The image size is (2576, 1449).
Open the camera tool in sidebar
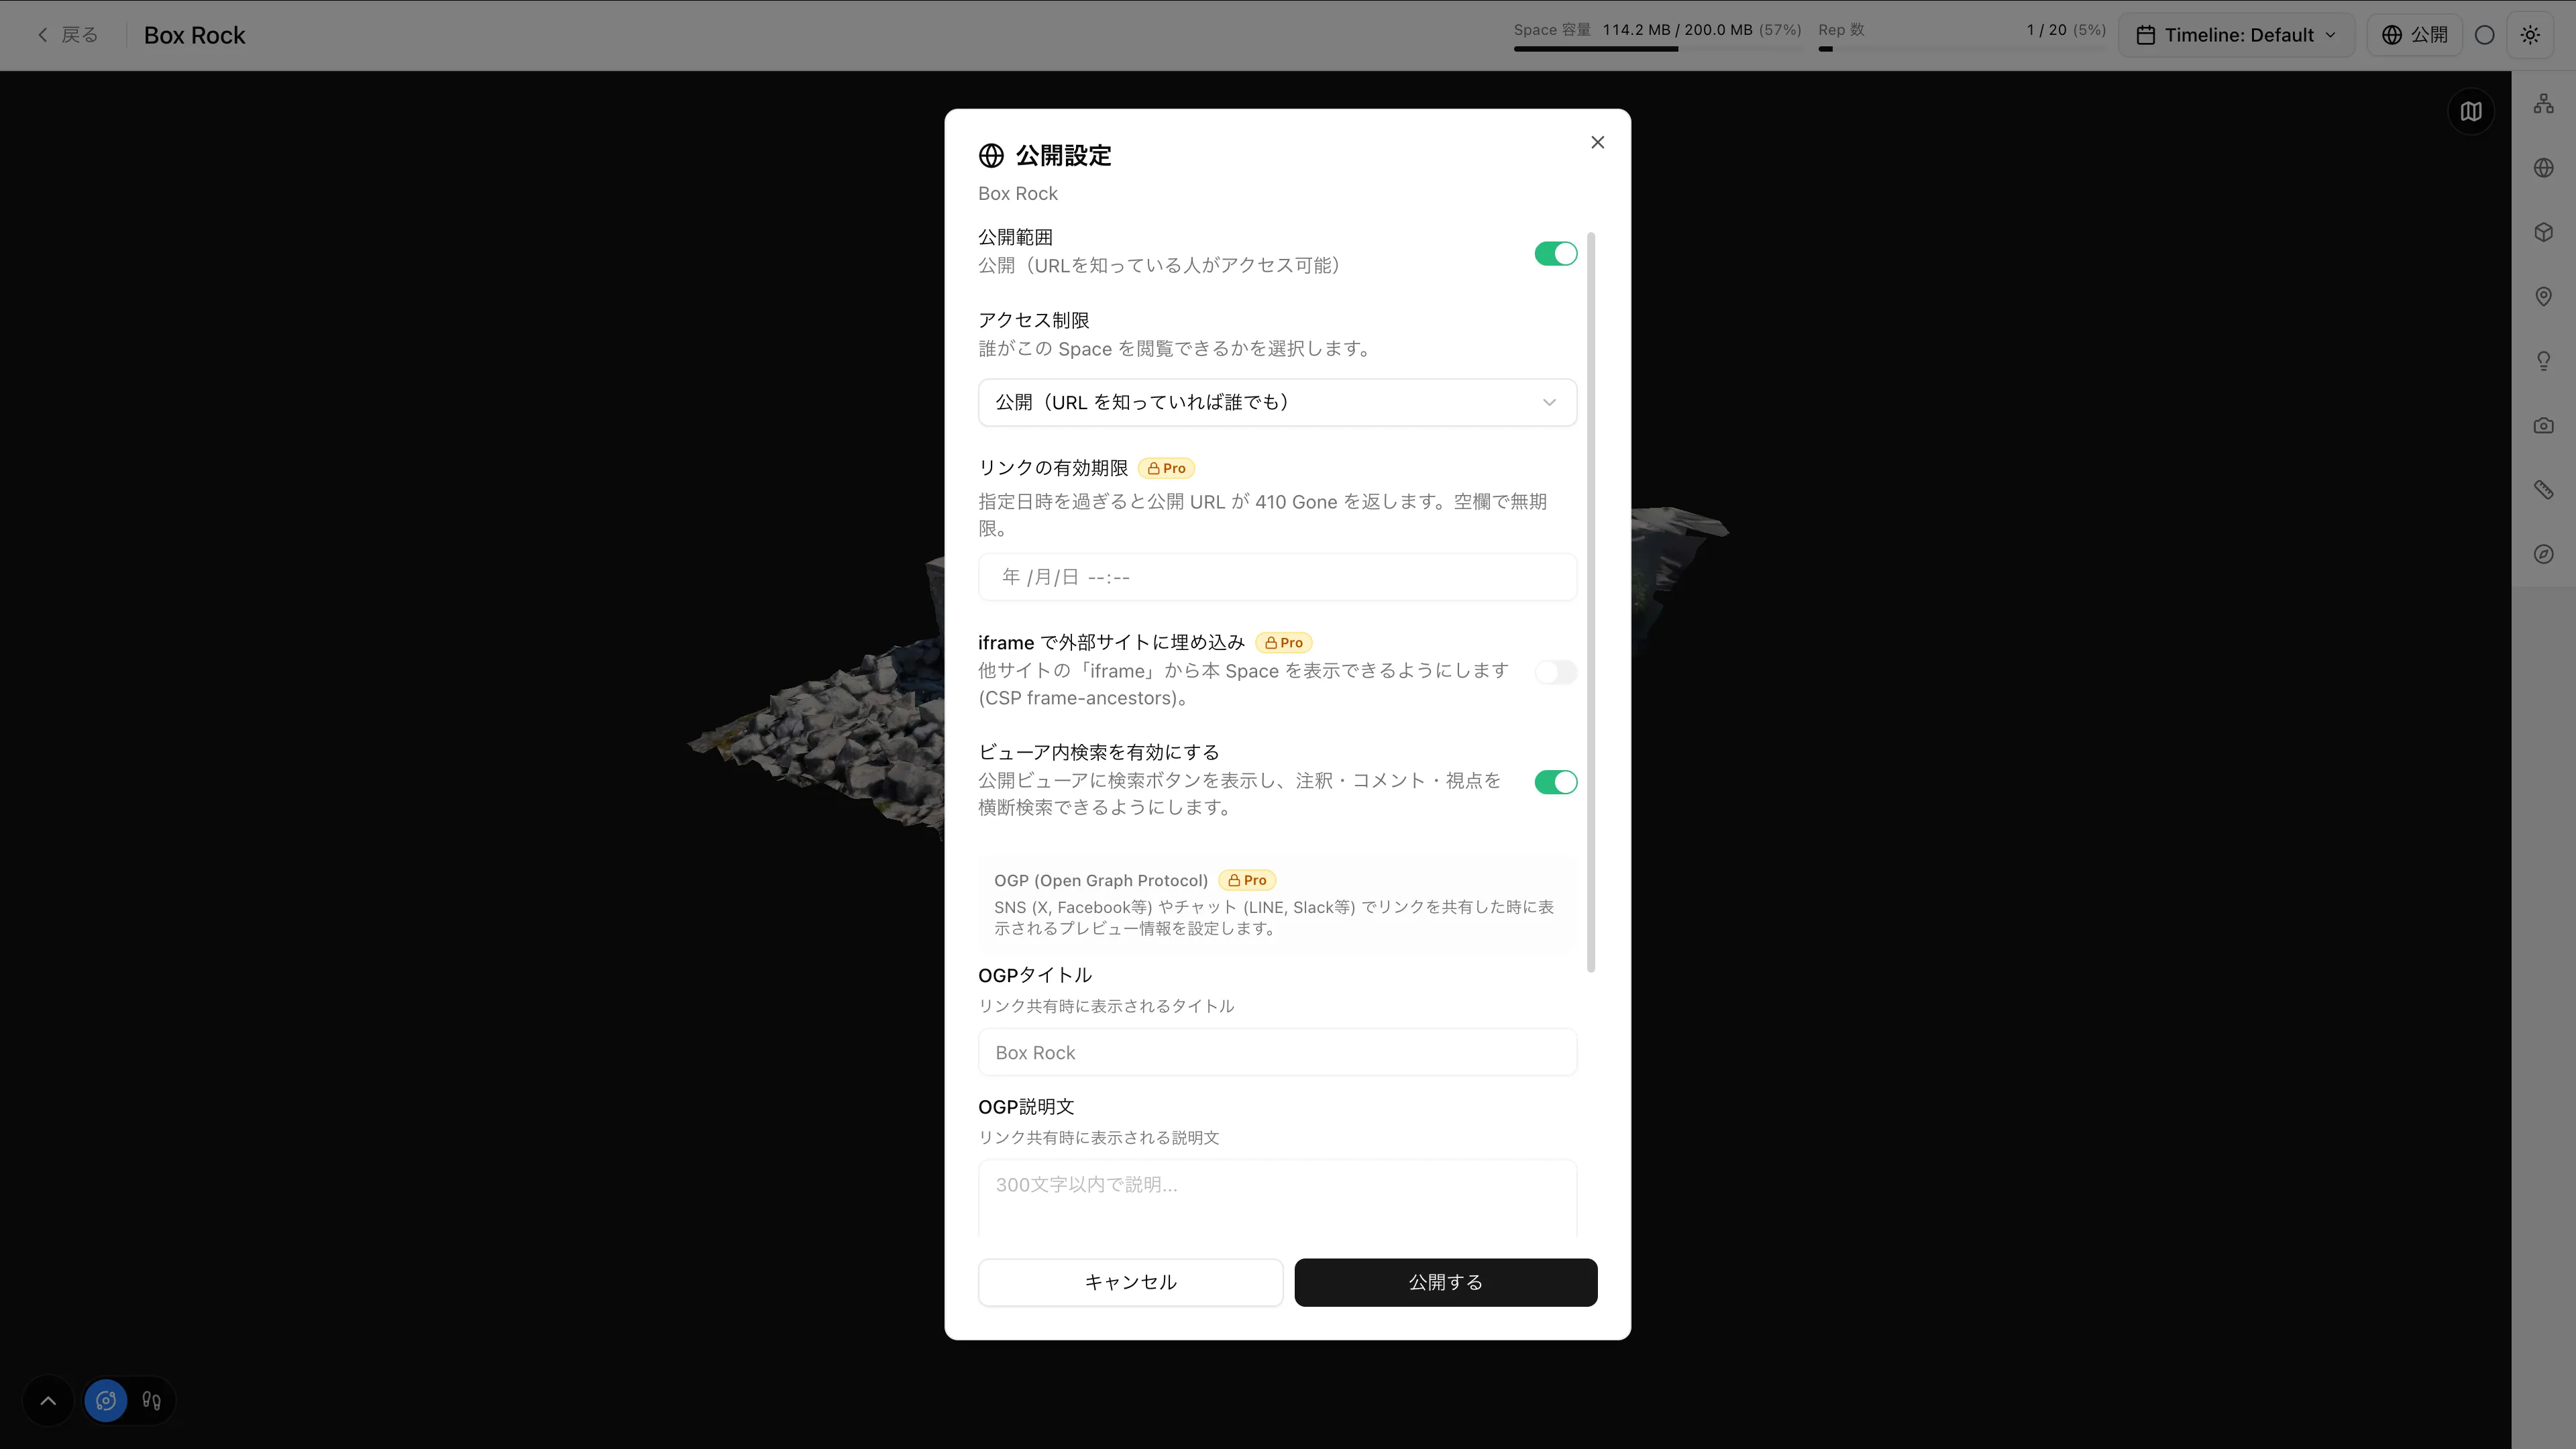[2543, 426]
